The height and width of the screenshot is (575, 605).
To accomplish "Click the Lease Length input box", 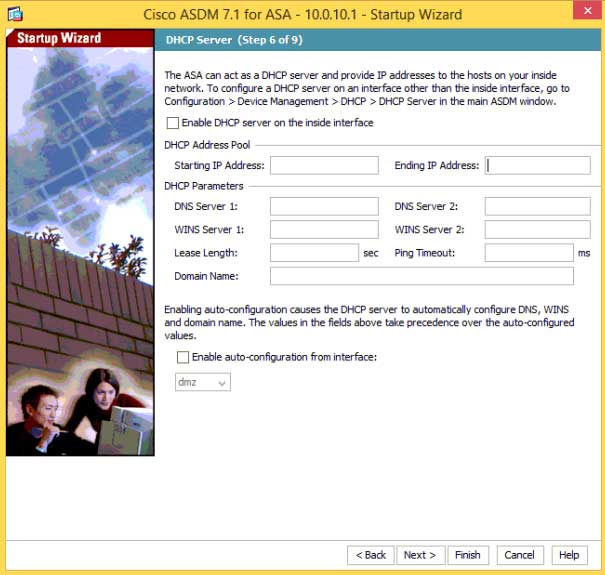I will coord(314,253).
